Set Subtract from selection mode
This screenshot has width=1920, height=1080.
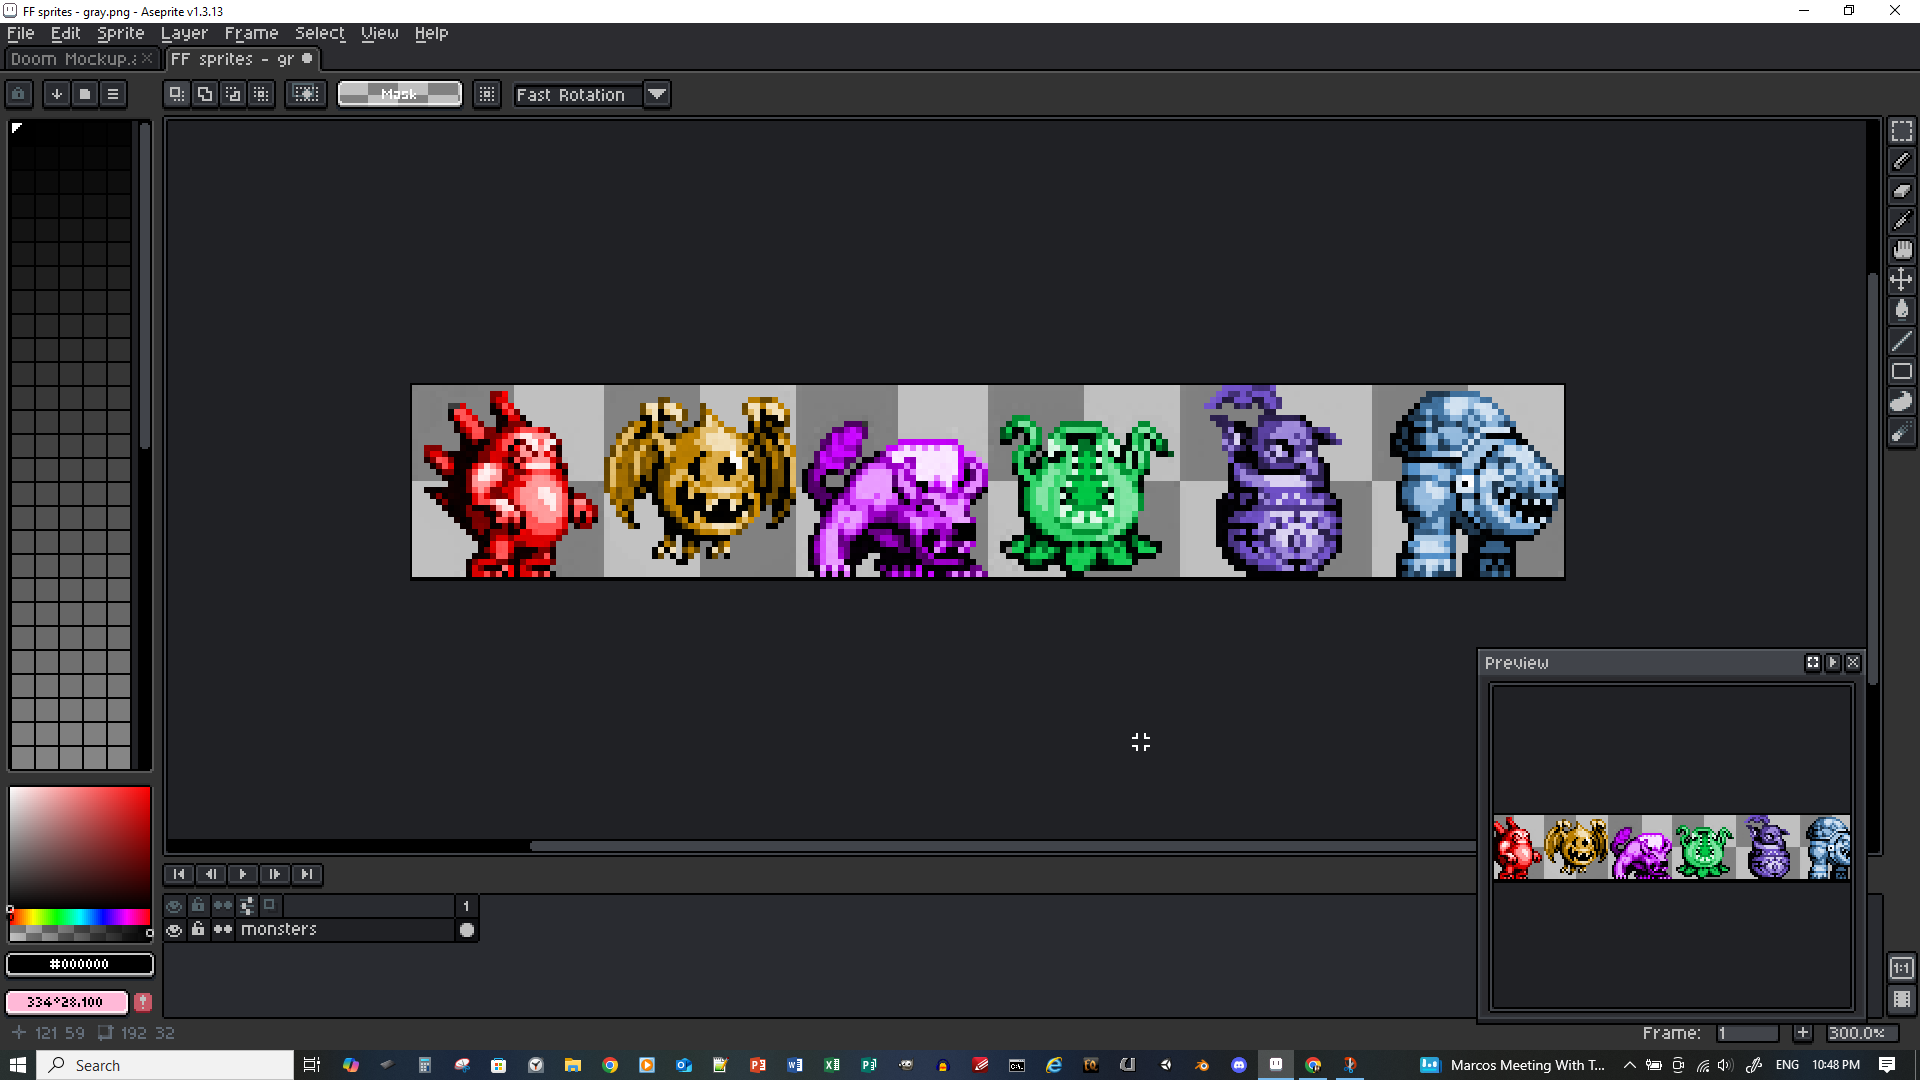coord(233,94)
